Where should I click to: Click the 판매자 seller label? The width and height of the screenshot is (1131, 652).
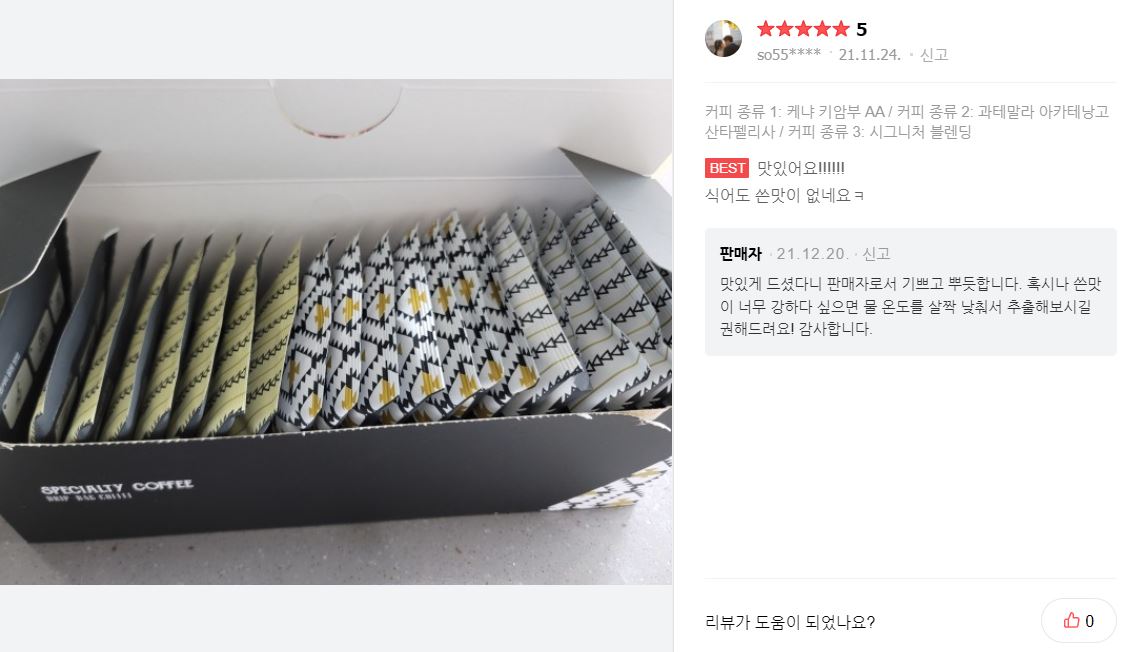tap(741, 254)
